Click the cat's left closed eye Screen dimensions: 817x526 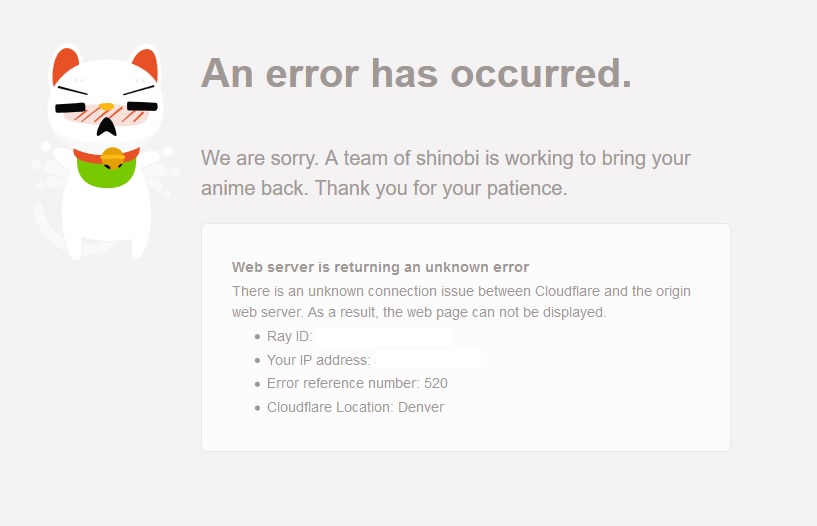pyautogui.click(x=70, y=108)
